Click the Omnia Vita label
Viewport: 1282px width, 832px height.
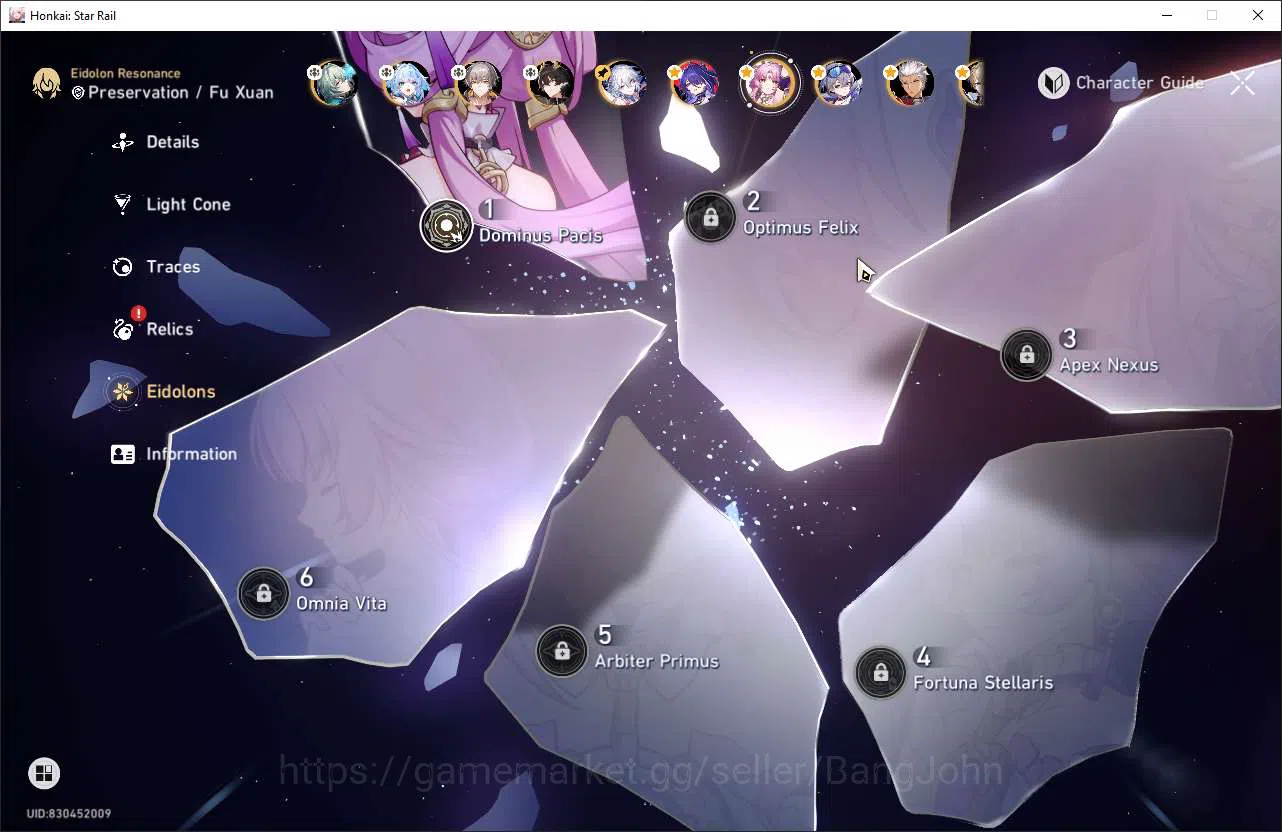[341, 604]
